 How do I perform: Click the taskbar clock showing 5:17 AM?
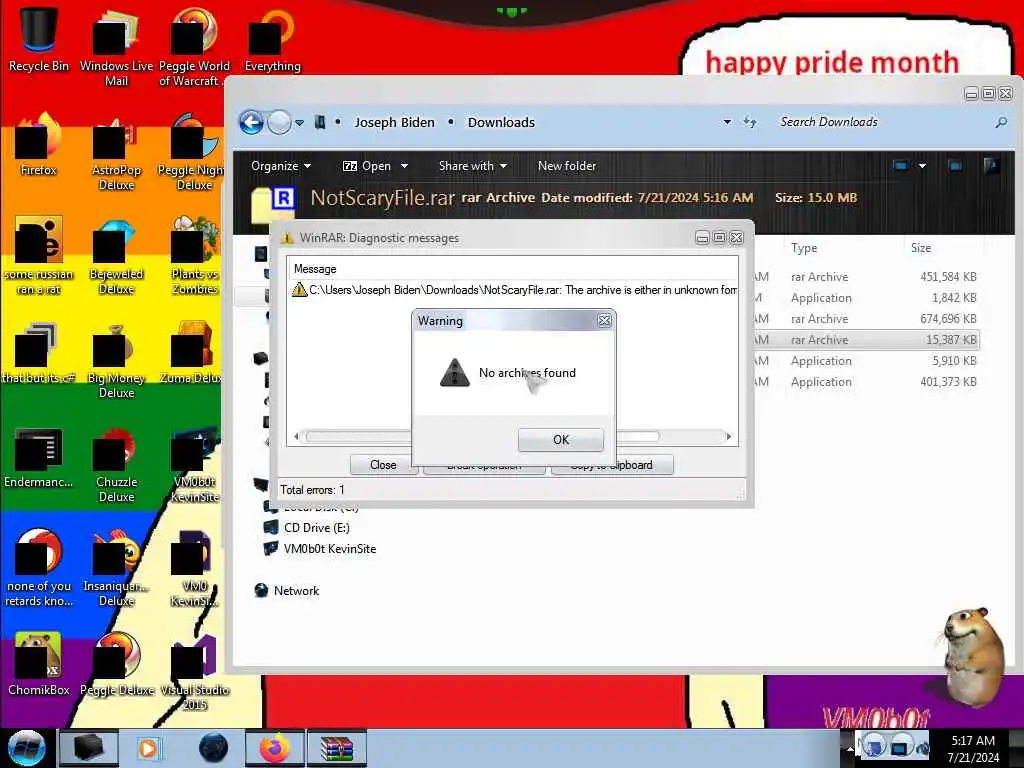973,748
